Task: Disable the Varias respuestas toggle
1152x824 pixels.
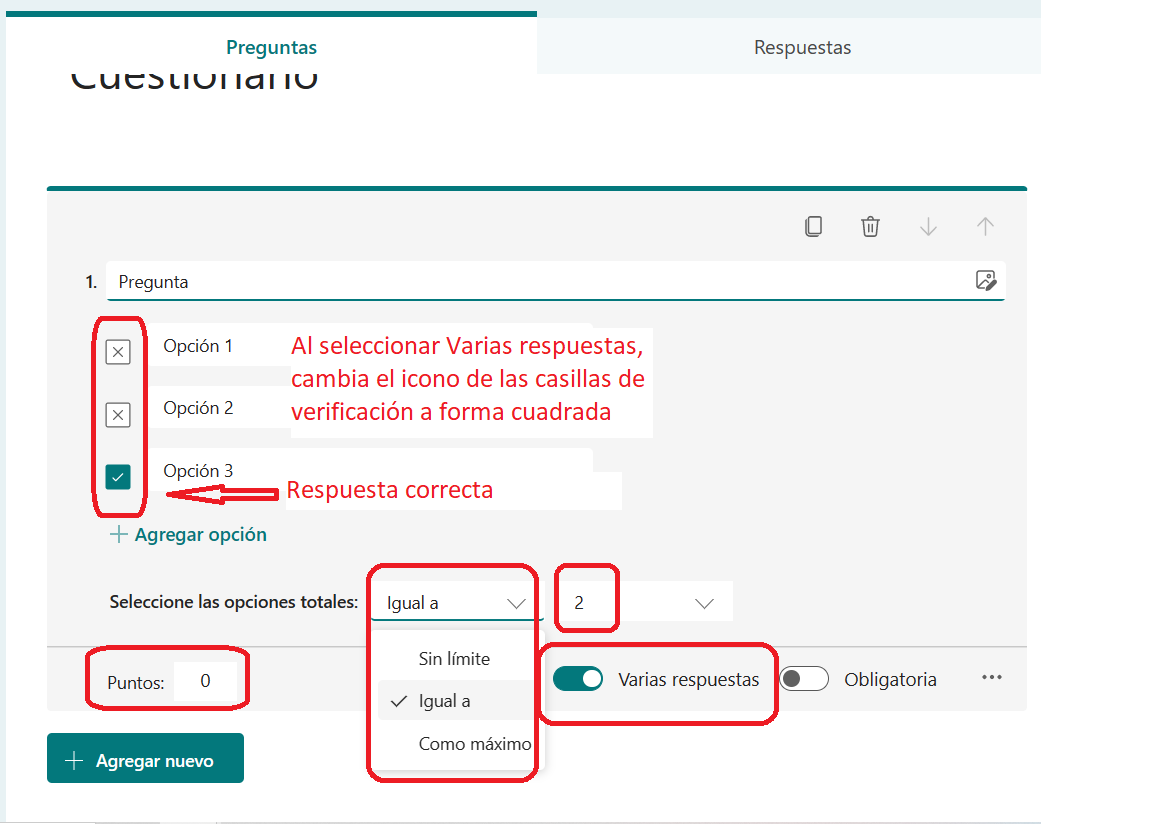Action: (x=578, y=679)
